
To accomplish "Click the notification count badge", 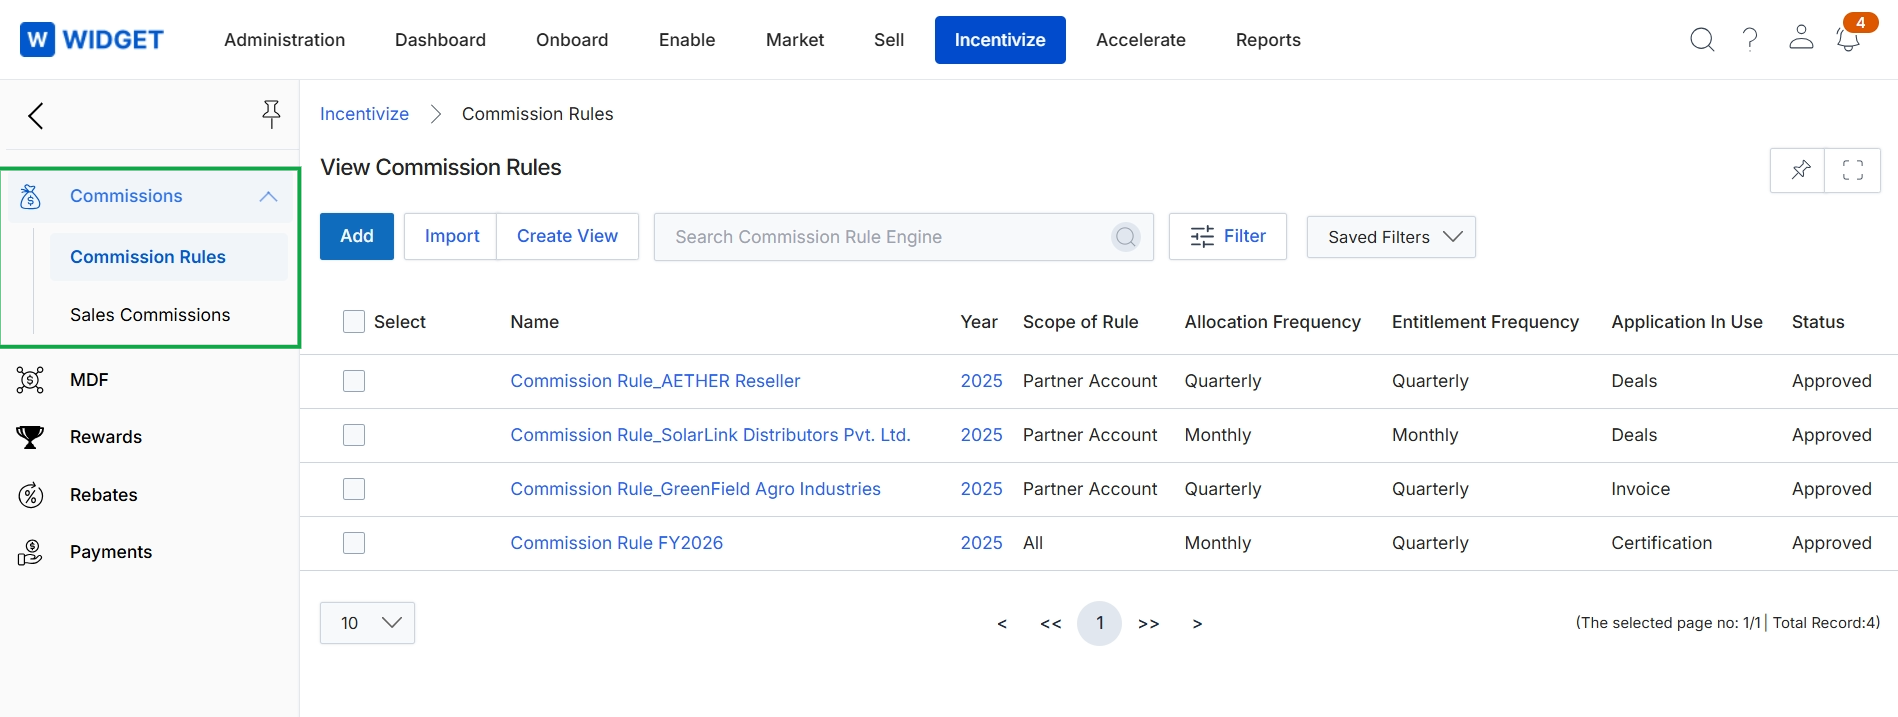I will pos(1860,22).
